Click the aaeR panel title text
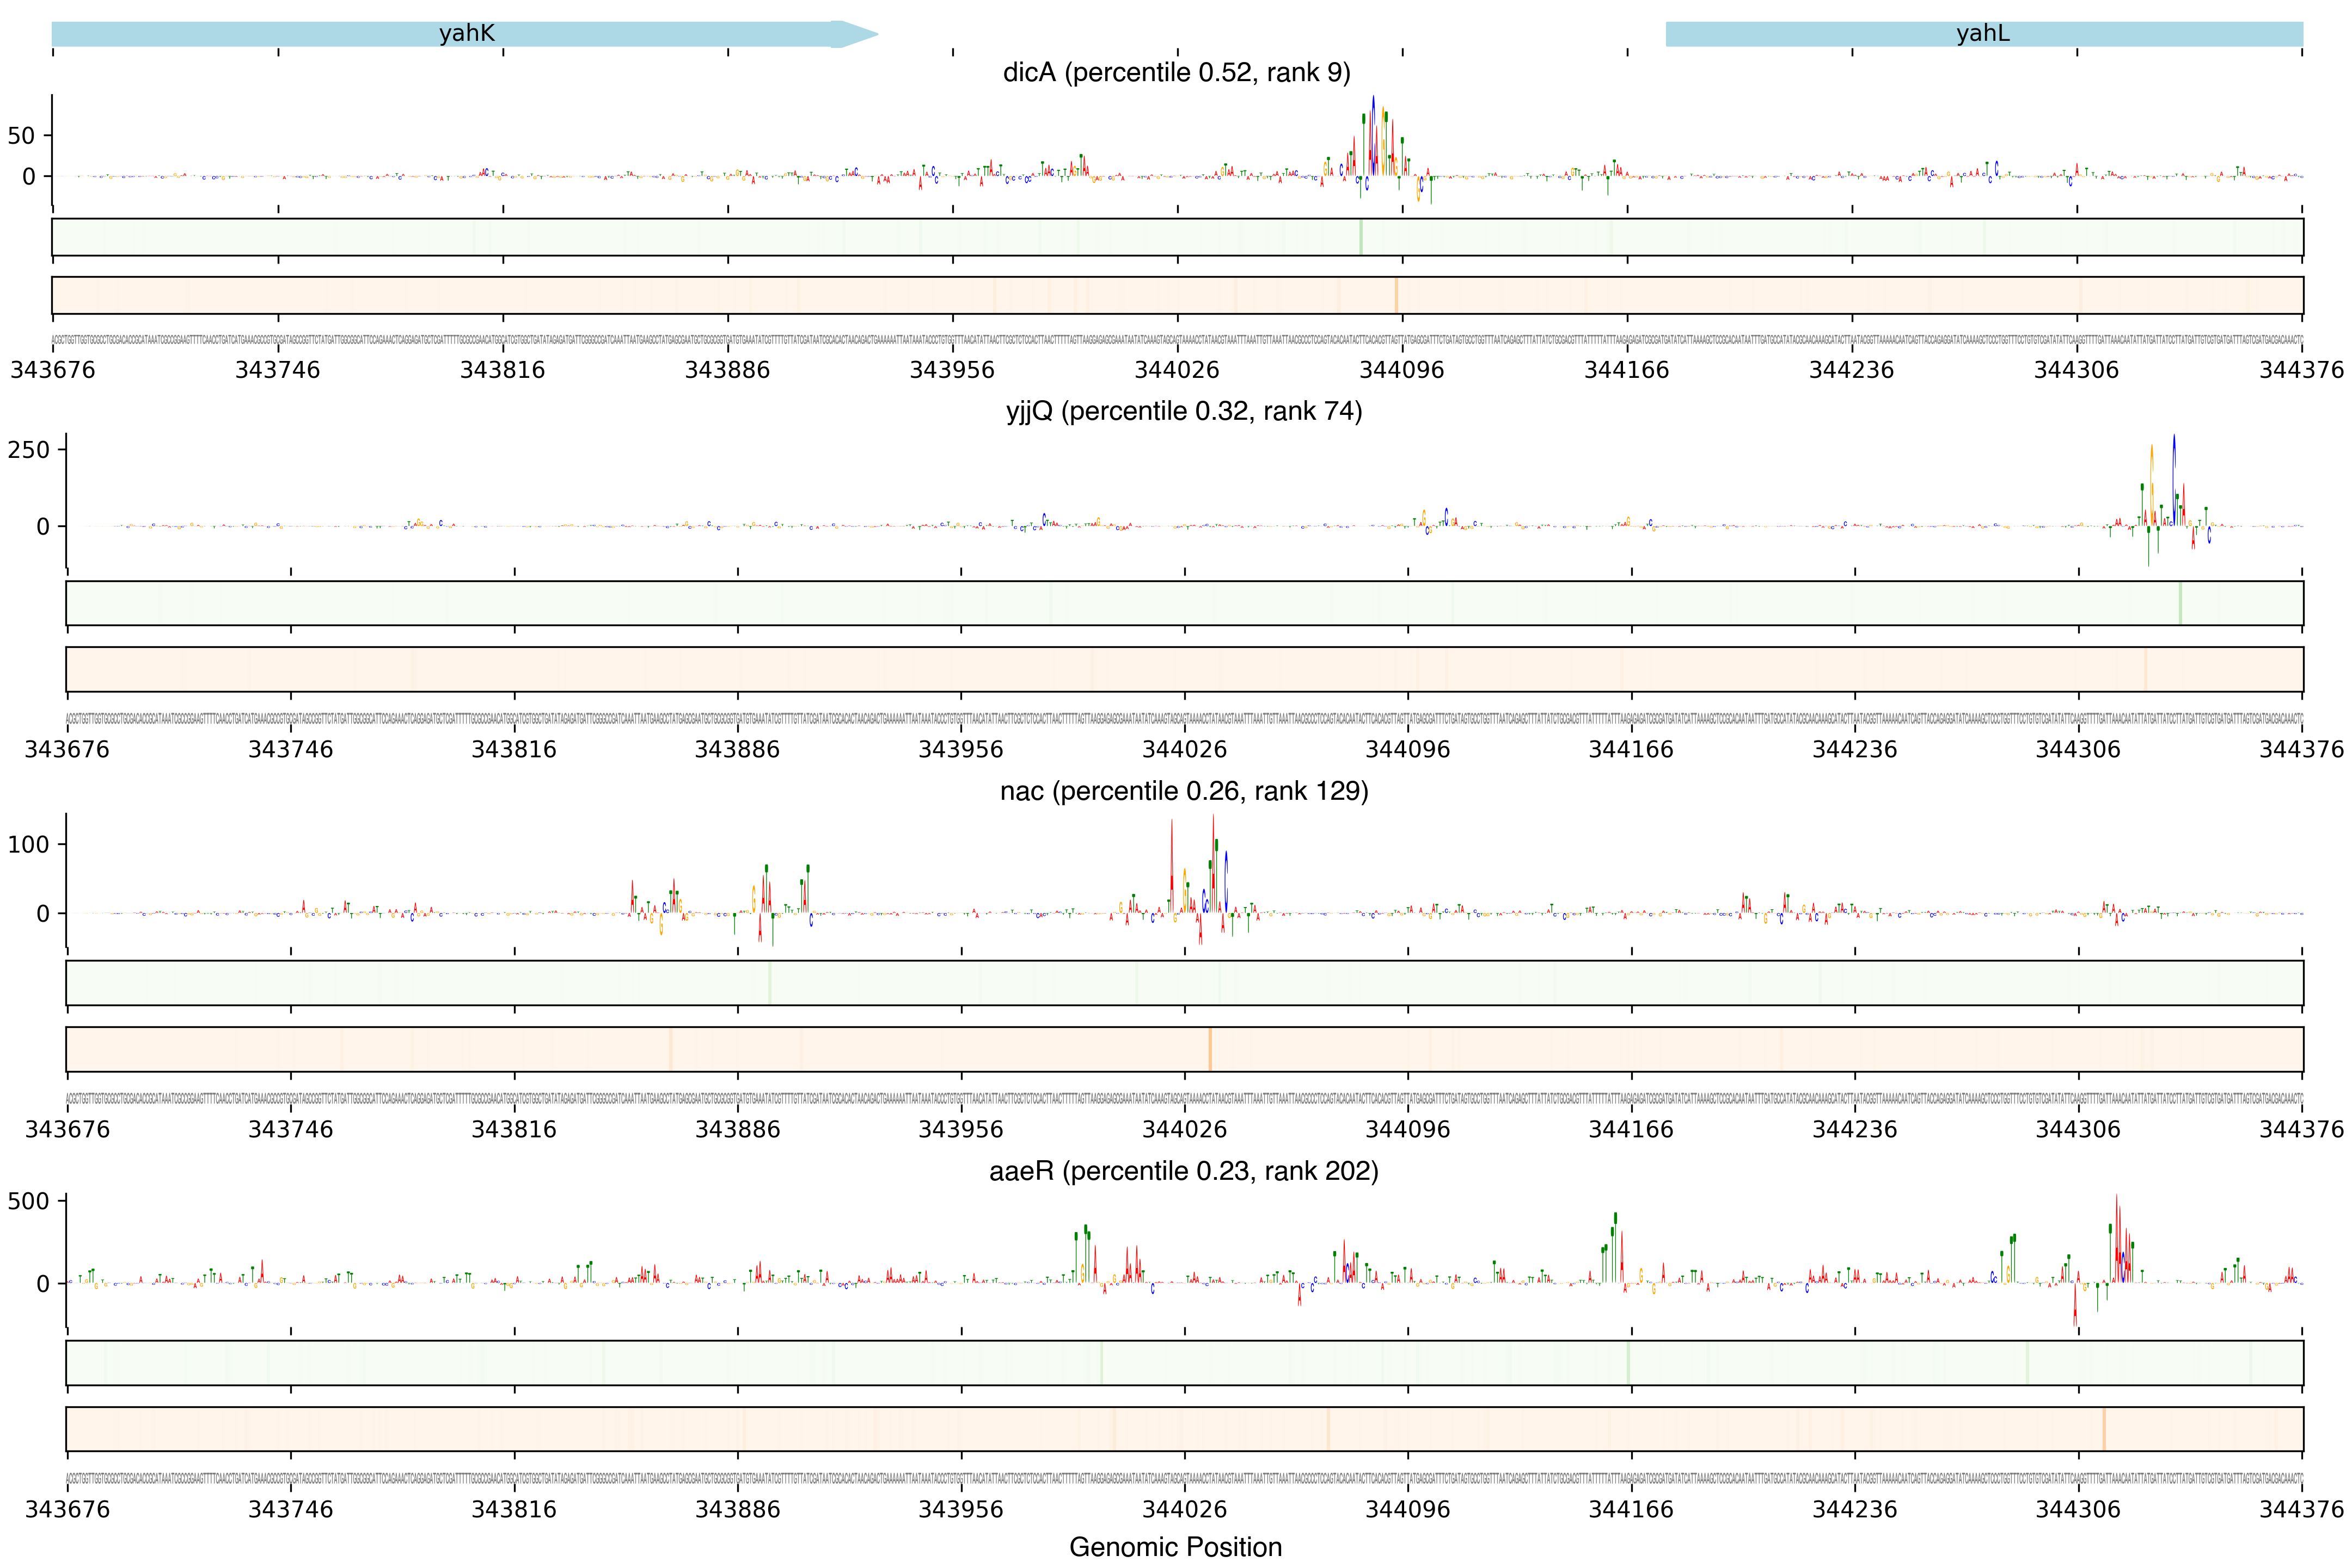Screen dimensions: 2352x1568 (x=1184, y=1171)
